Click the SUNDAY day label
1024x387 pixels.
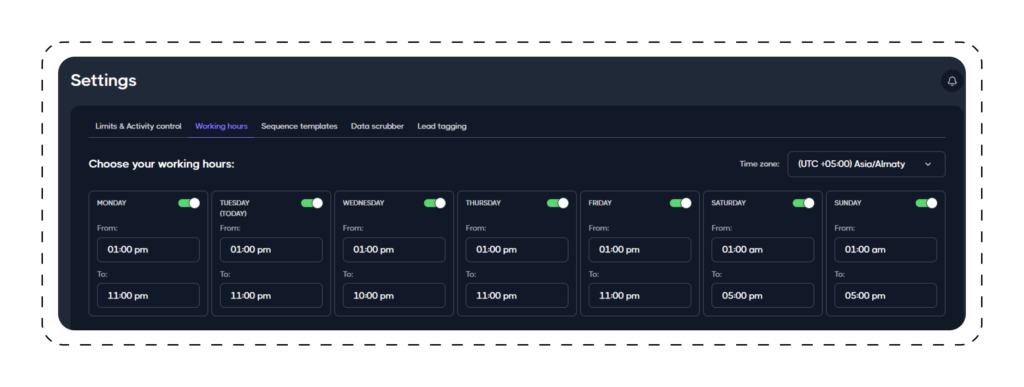[848, 203]
